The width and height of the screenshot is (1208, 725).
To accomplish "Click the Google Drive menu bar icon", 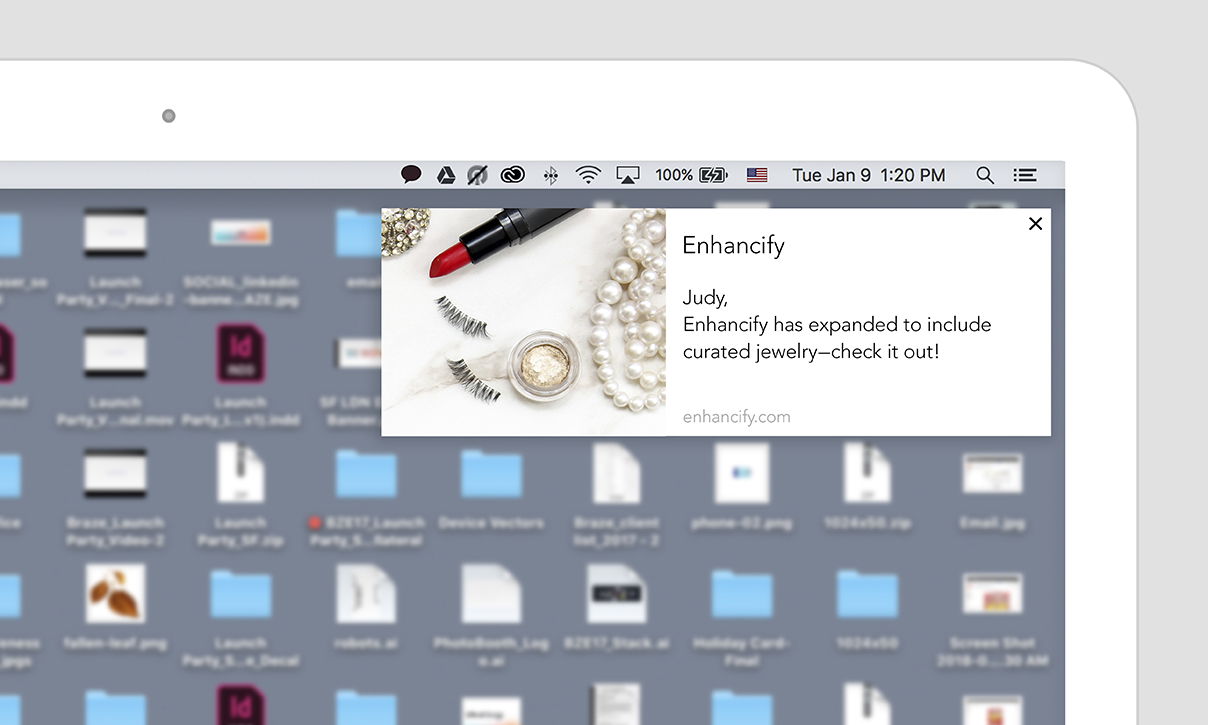I will tap(446, 175).
